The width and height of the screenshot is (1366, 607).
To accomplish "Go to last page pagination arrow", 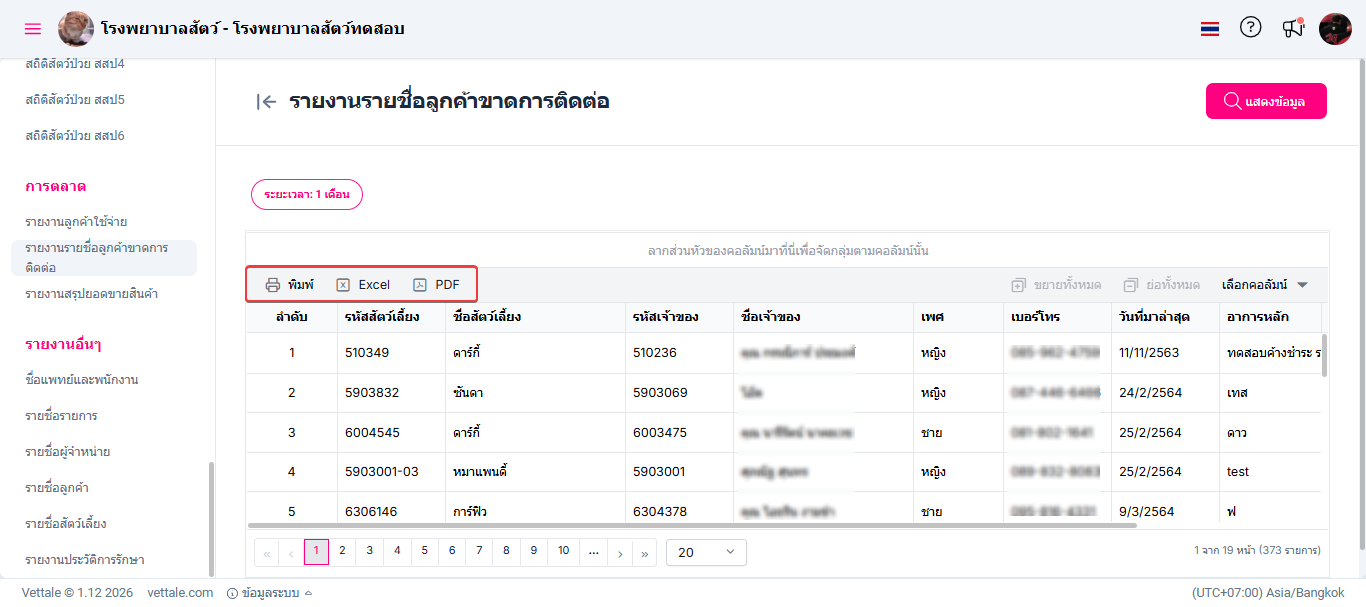I will [x=645, y=552].
